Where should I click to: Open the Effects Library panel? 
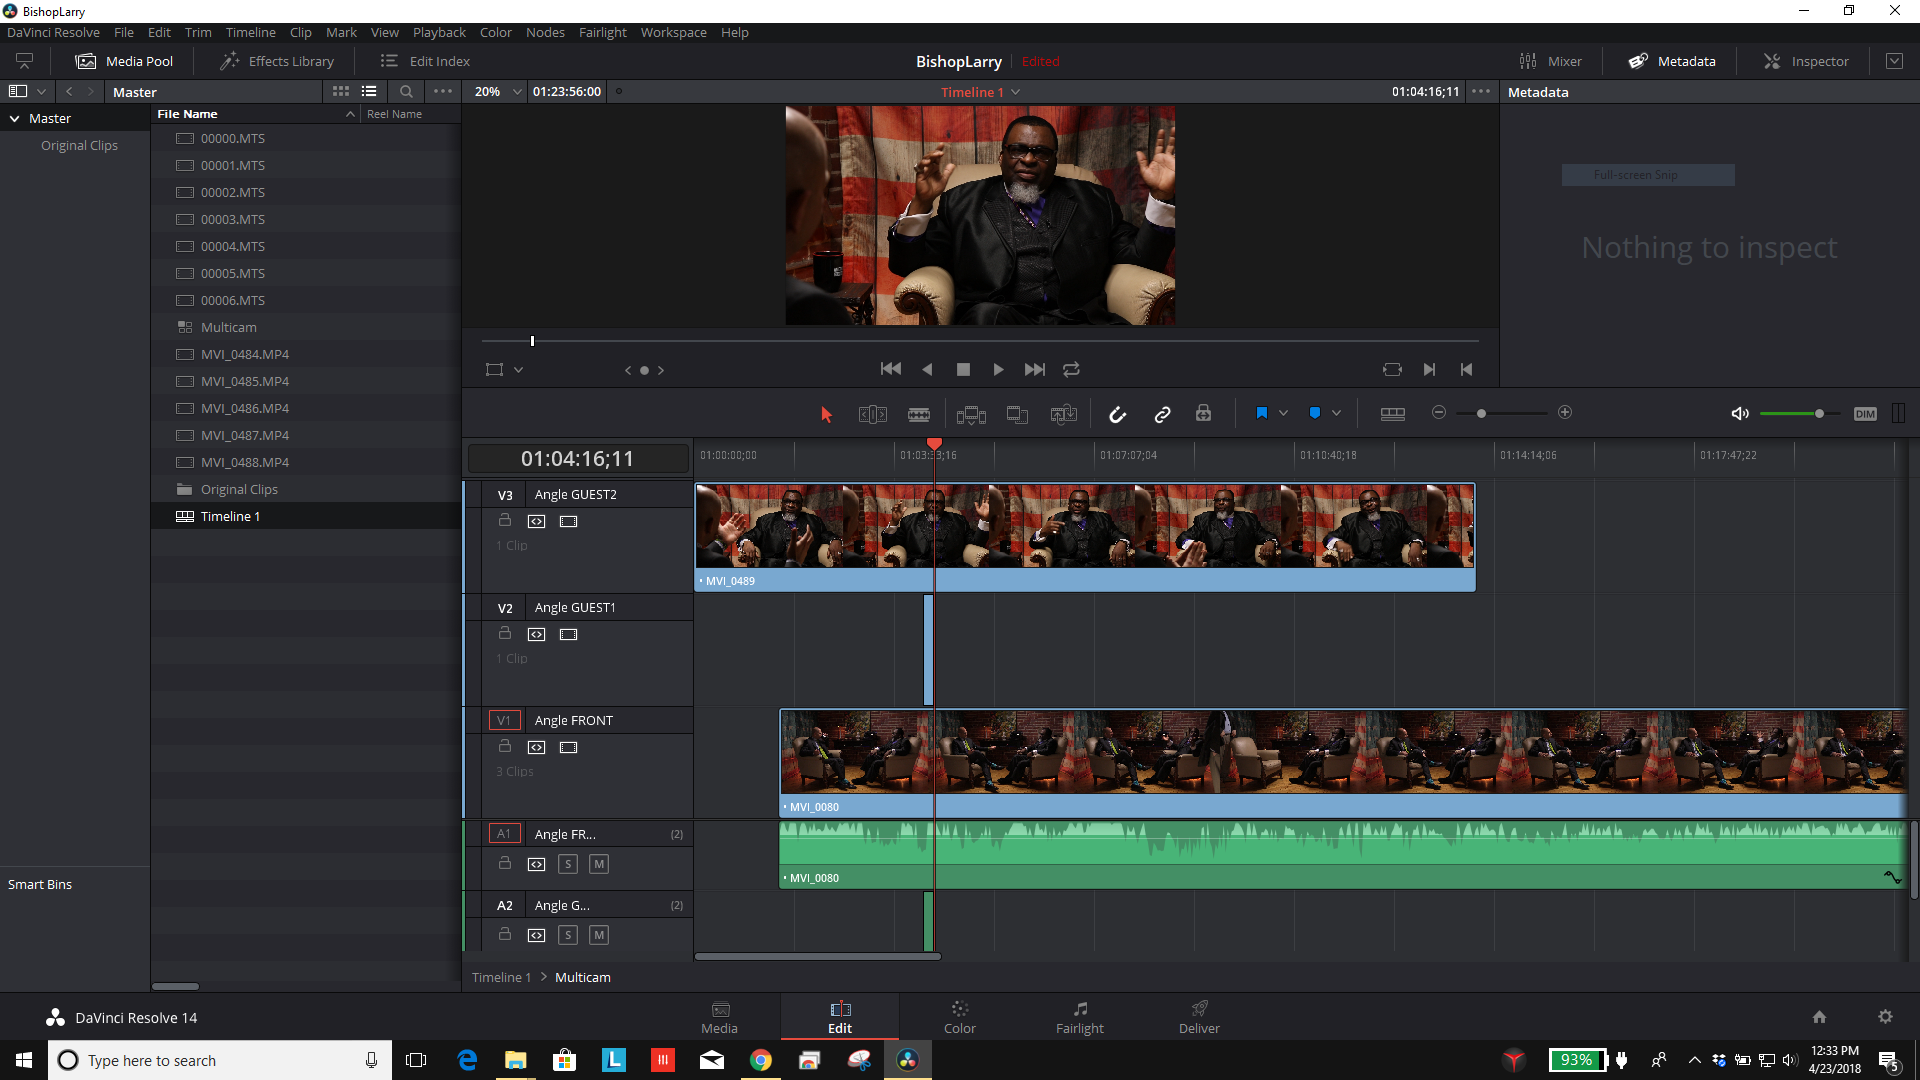pos(277,61)
